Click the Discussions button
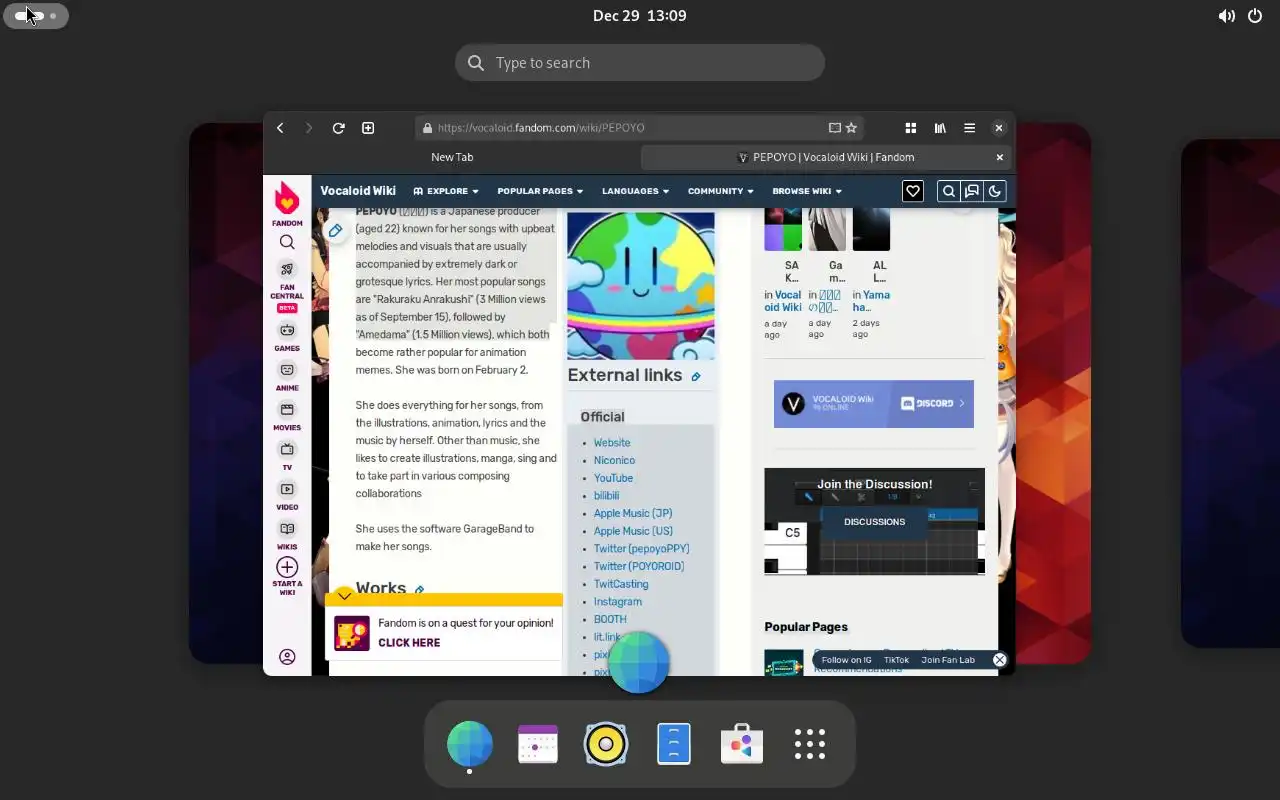This screenshot has height=800, width=1280. pyautogui.click(x=874, y=521)
